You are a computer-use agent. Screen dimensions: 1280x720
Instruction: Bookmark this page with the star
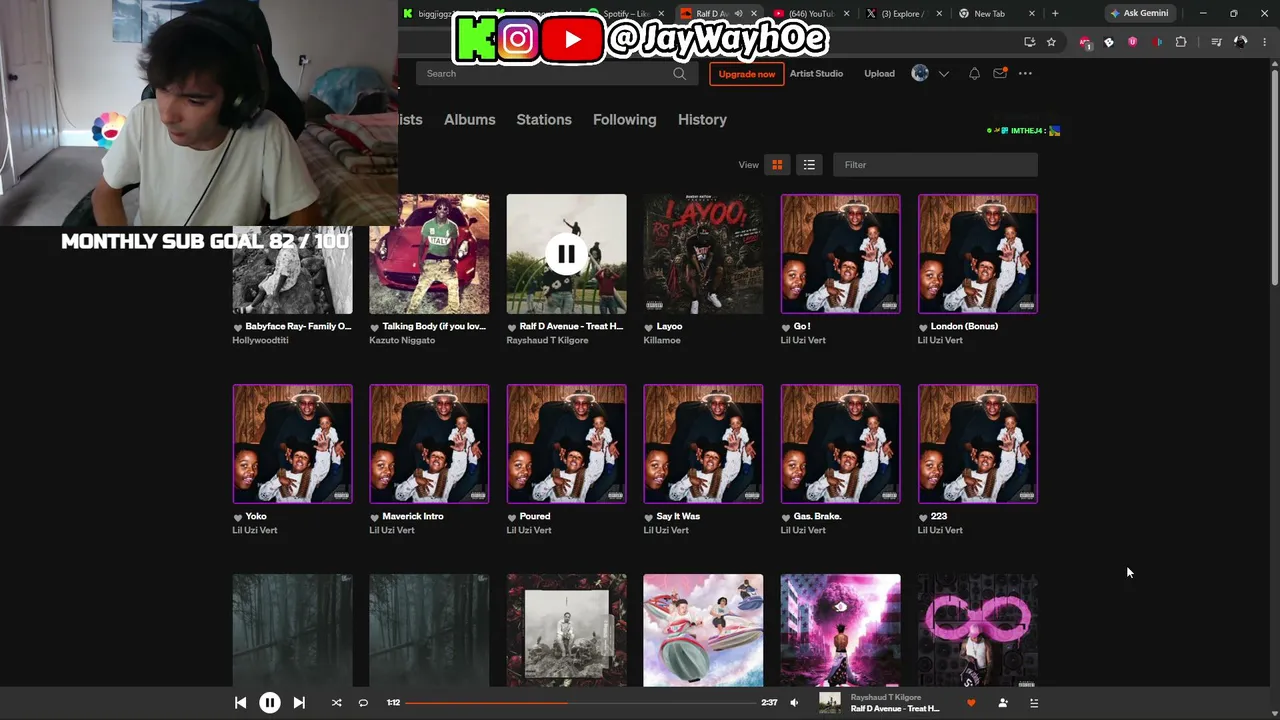(1051, 42)
